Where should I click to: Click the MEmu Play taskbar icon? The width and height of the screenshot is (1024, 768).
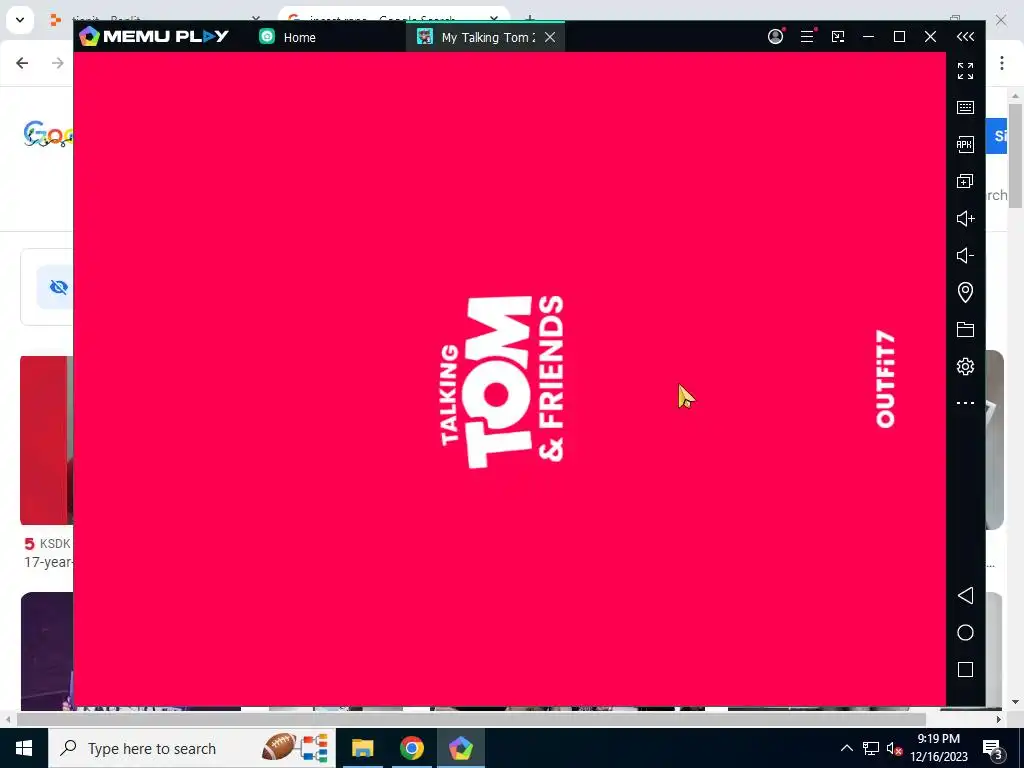pos(460,748)
